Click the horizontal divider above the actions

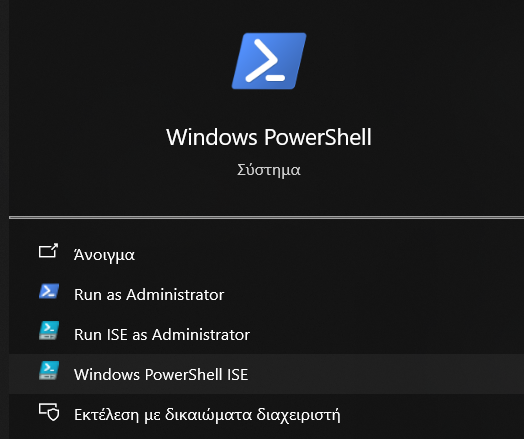266,217
